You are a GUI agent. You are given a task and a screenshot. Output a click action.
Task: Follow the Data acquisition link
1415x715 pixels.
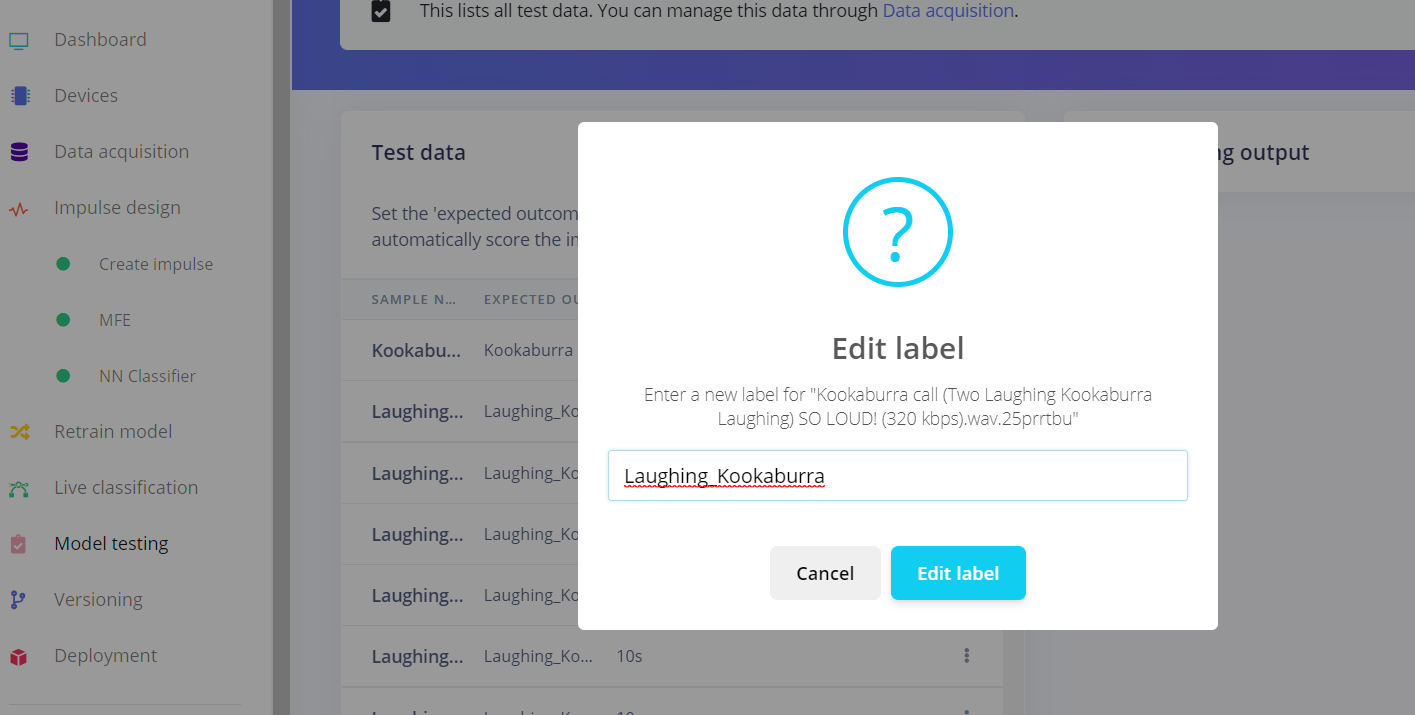coord(948,12)
